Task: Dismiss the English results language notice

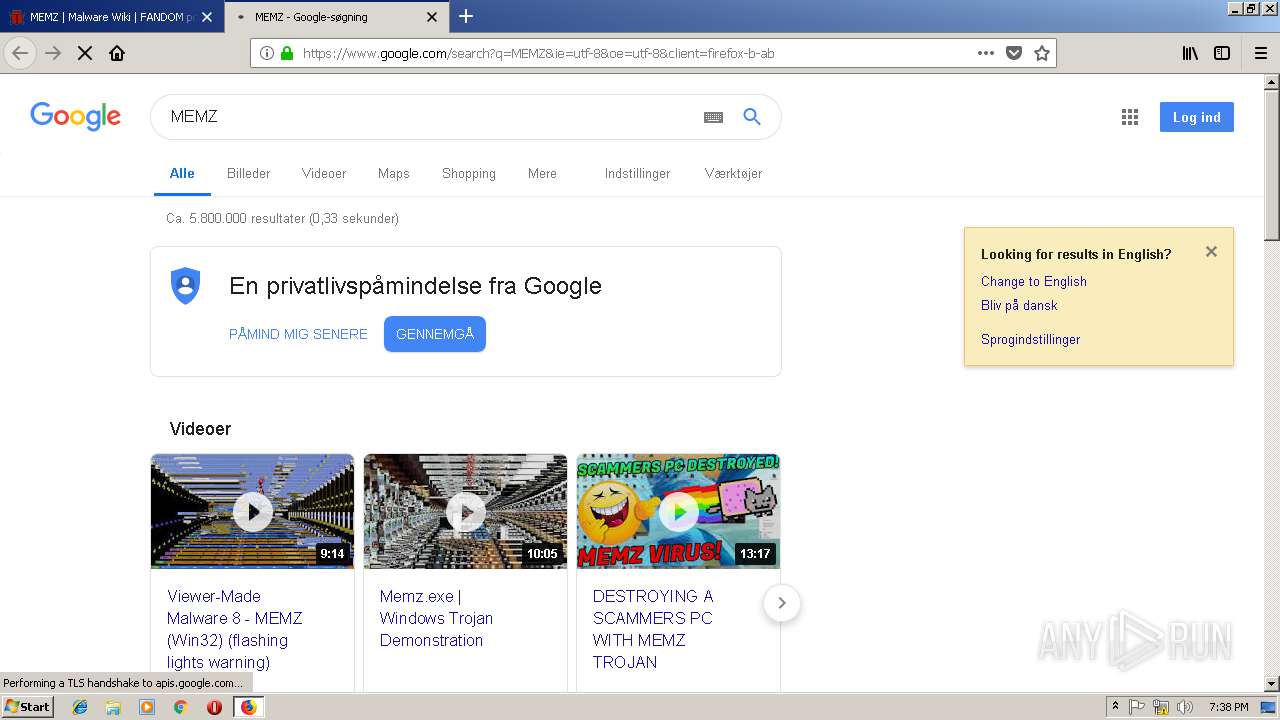Action: coord(1211,252)
